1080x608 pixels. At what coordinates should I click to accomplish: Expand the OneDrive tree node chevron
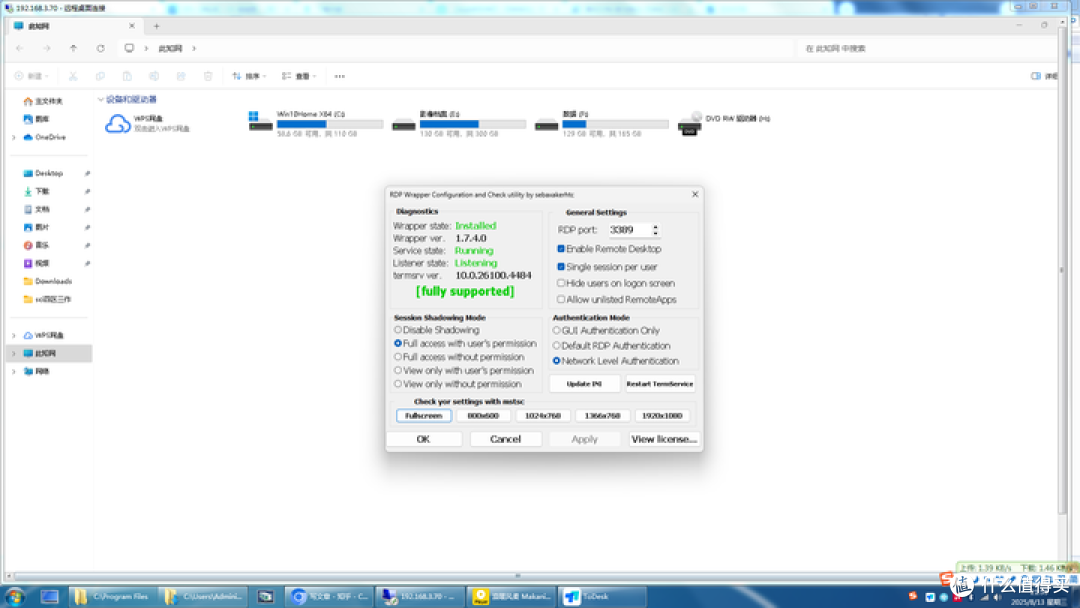click(x=13, y=137)
